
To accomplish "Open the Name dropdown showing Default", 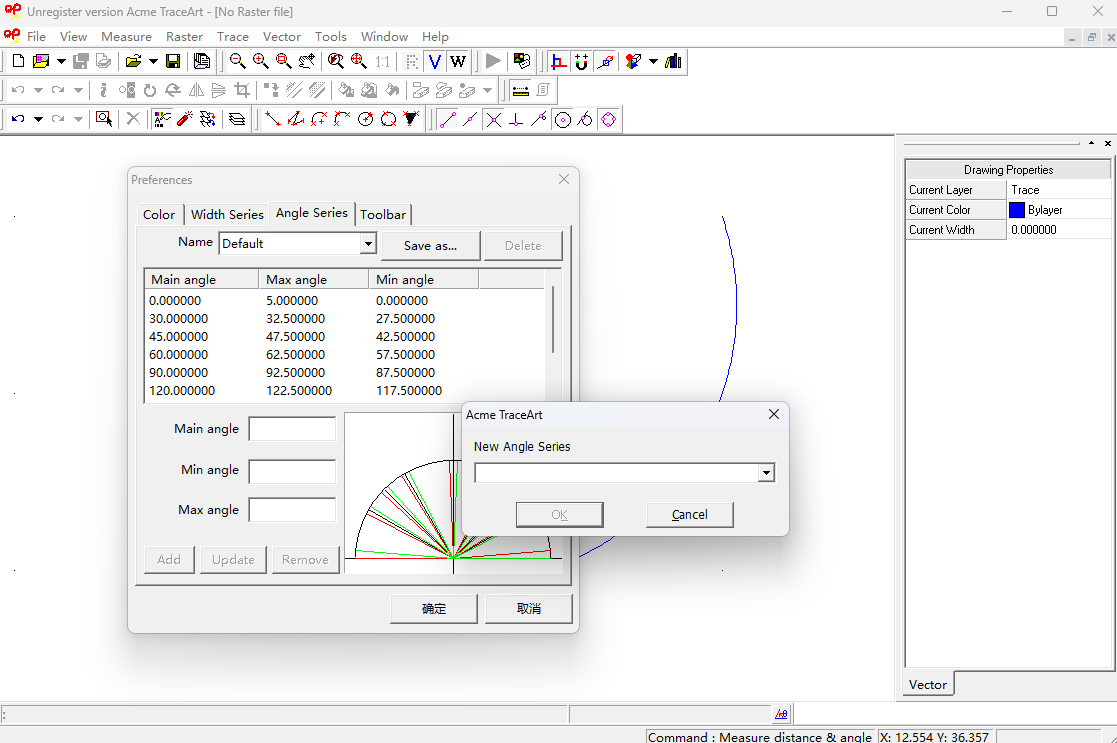I will point(368,244).
